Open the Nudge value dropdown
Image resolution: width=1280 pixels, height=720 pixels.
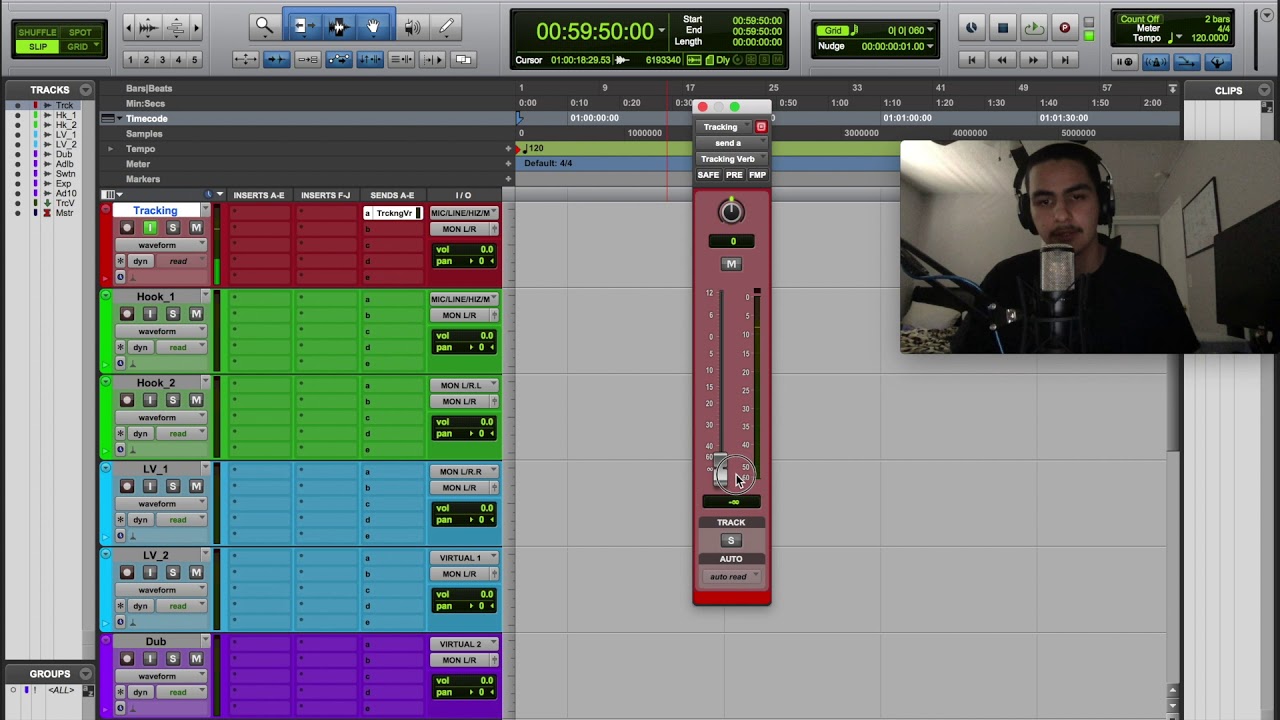[930, 46]
